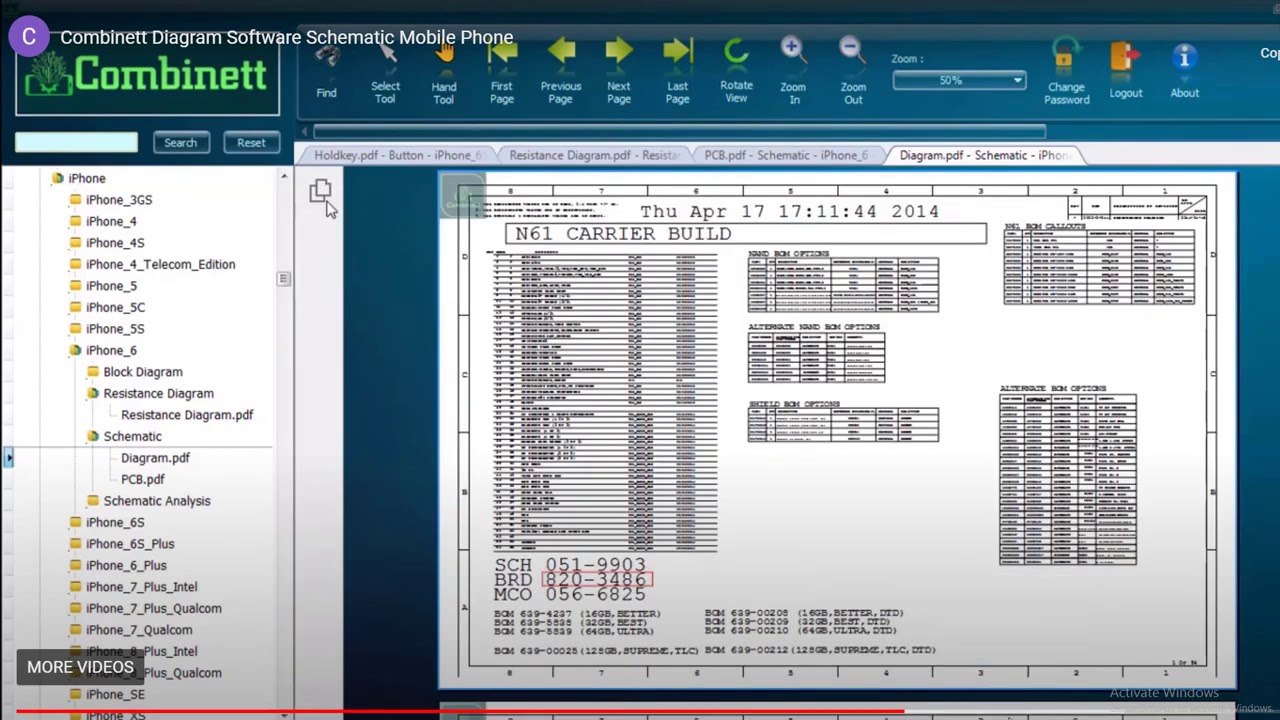Rotate the view
1280x720 pixels.
click(736, 72)
